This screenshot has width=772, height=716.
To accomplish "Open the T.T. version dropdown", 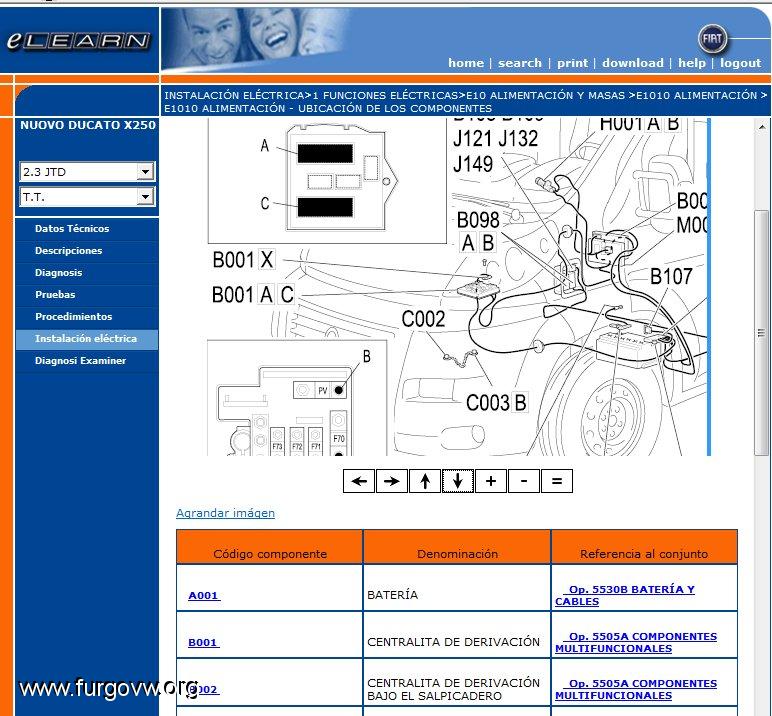I will click(87, 197).
